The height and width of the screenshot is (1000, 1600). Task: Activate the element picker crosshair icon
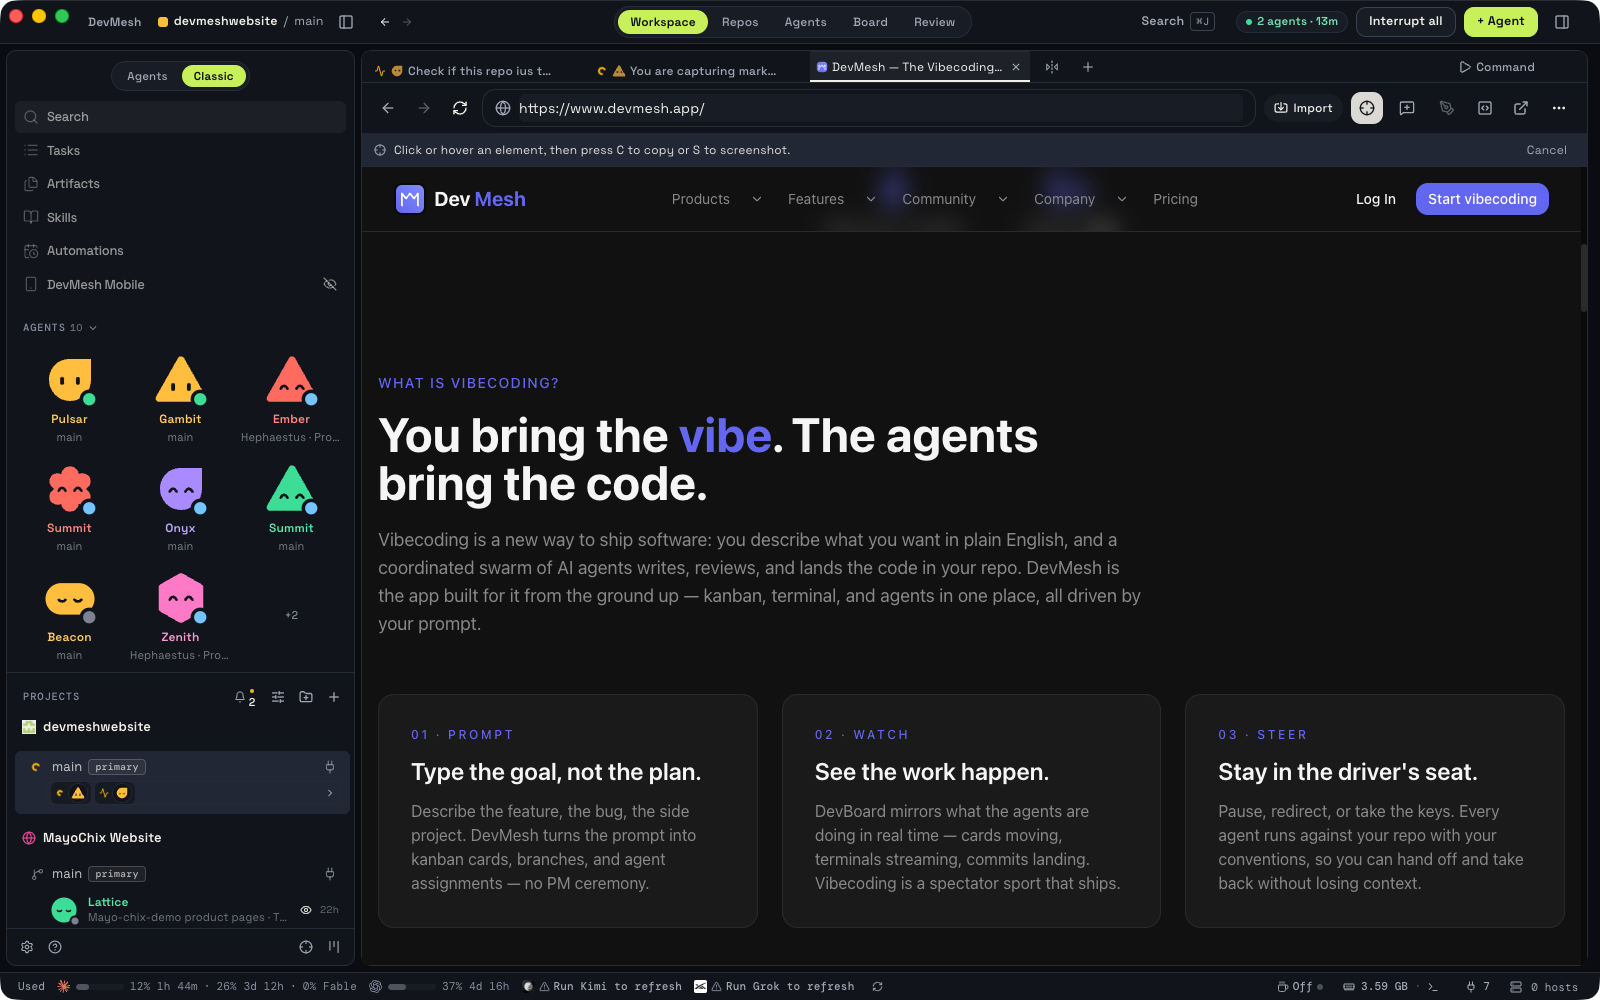(1367, 108)
